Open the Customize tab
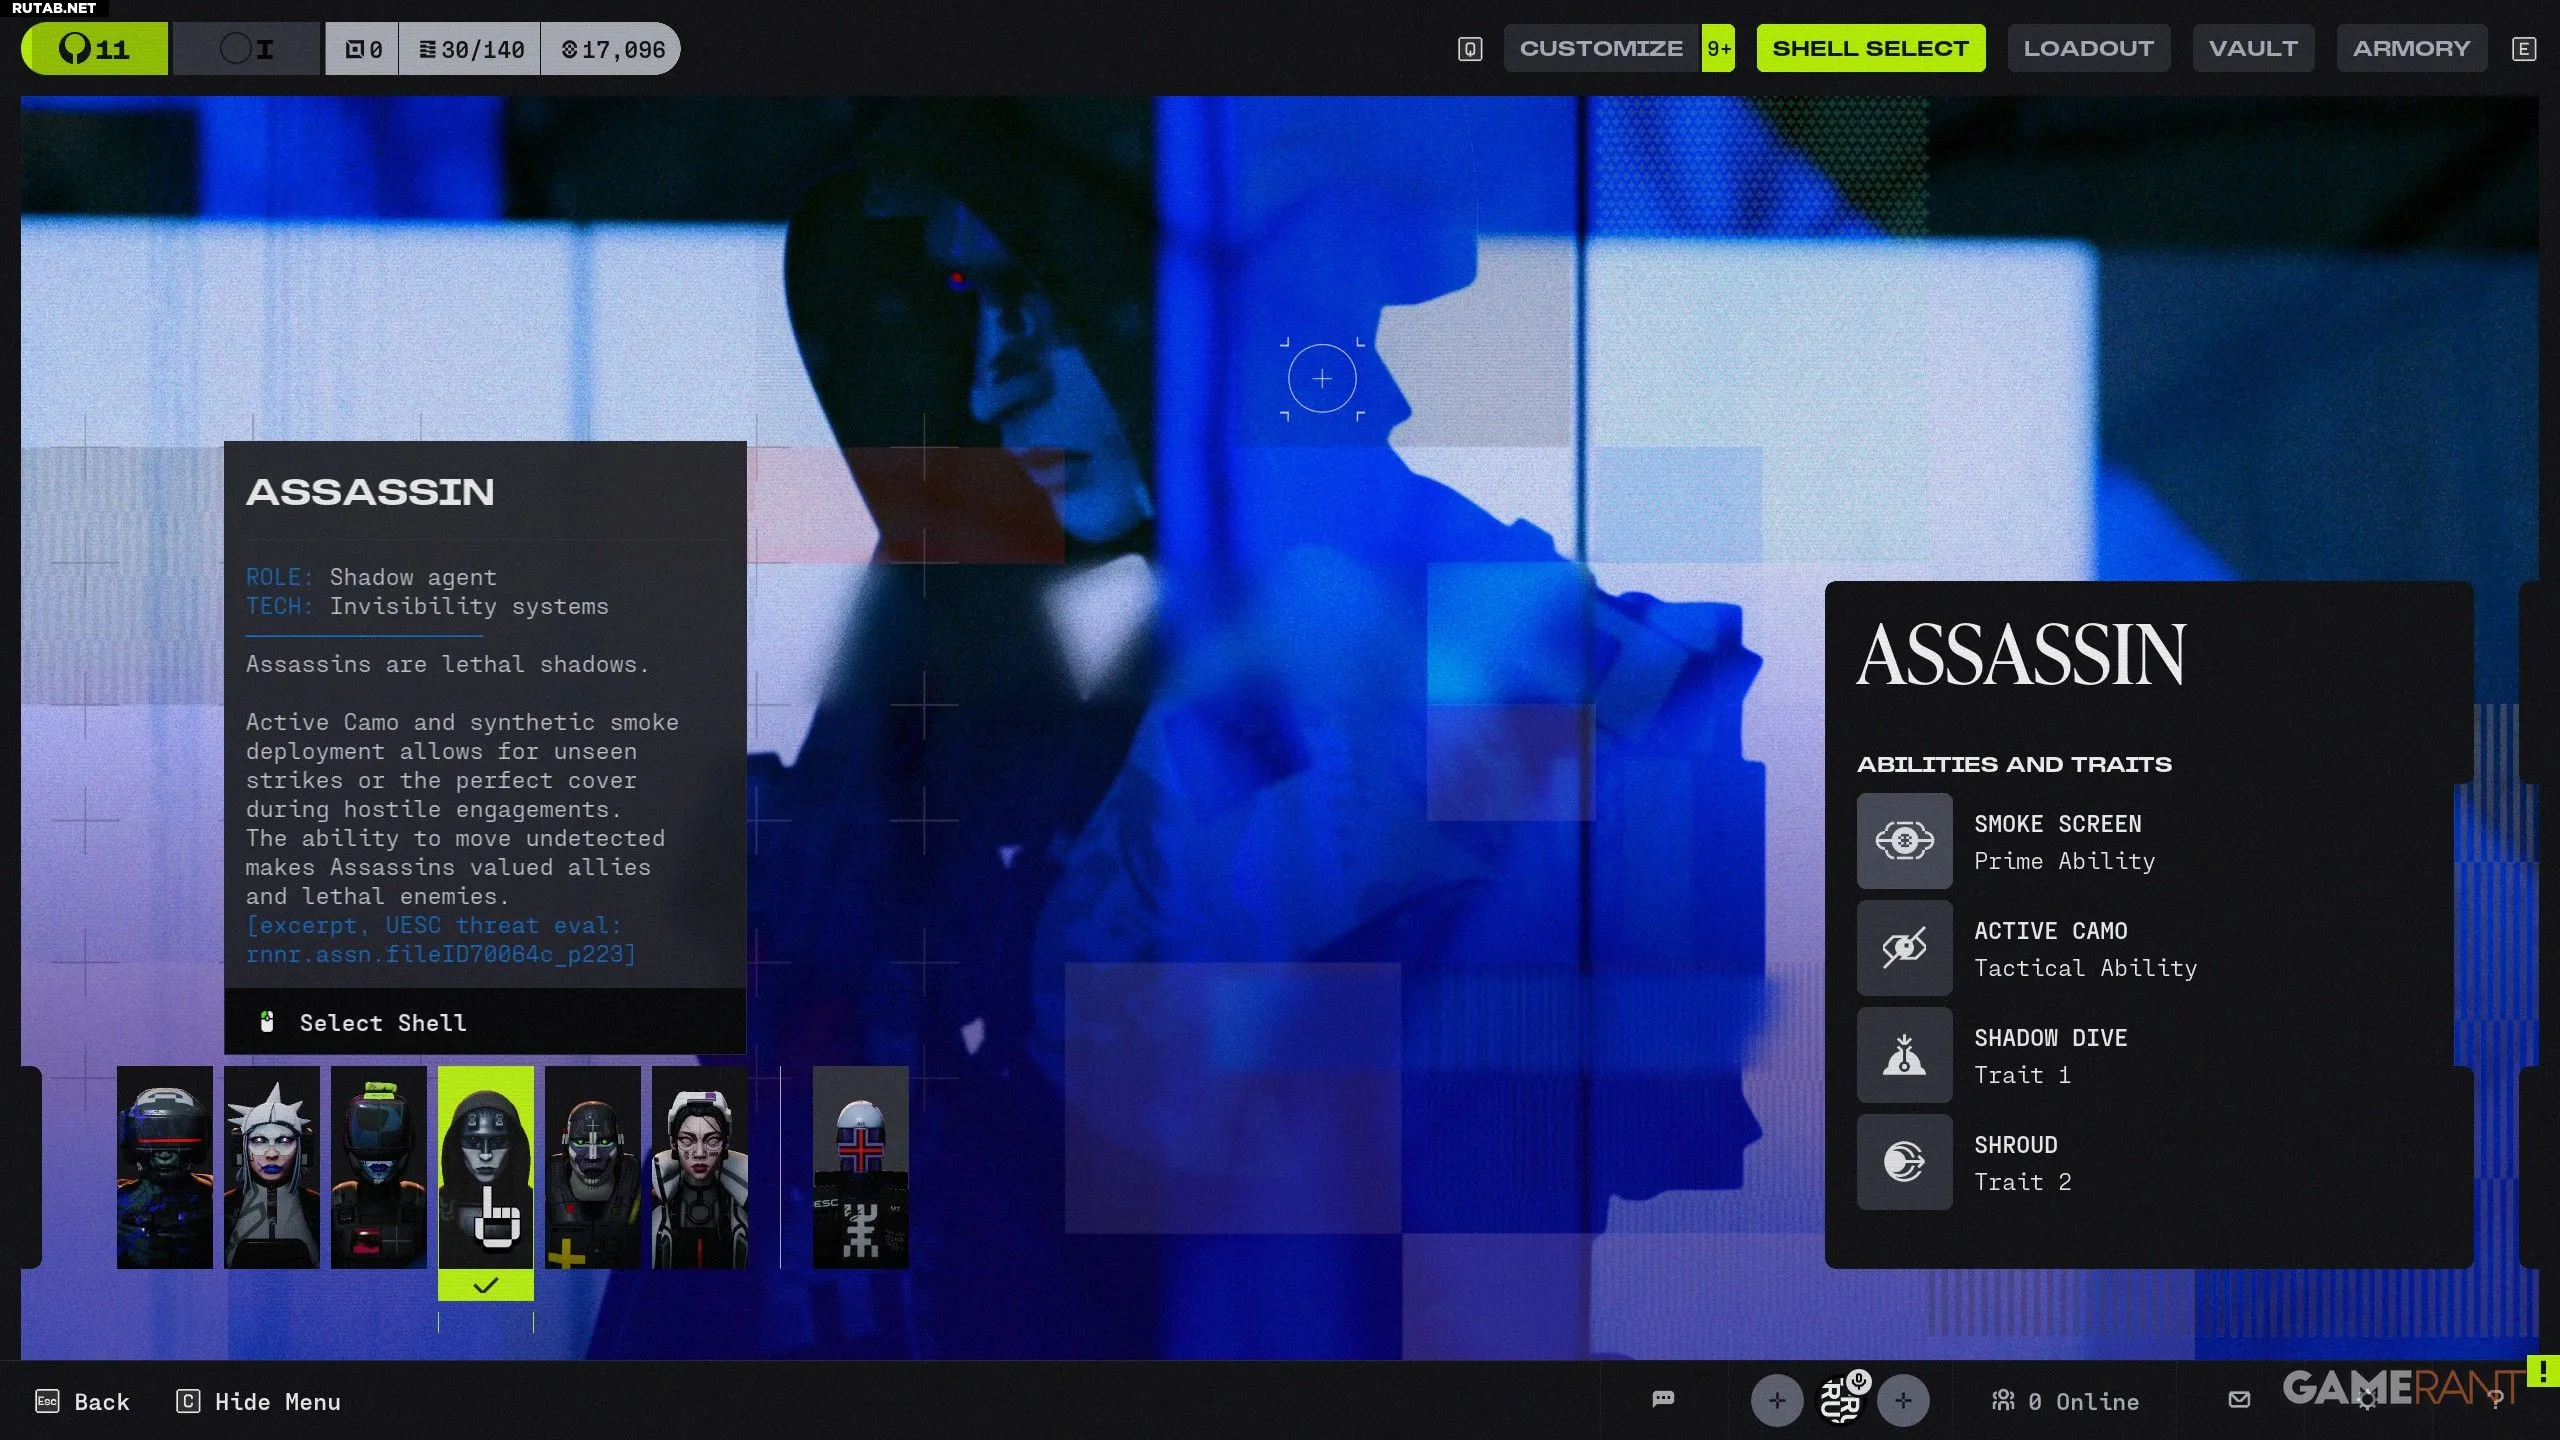 [x=1601, y=48]
